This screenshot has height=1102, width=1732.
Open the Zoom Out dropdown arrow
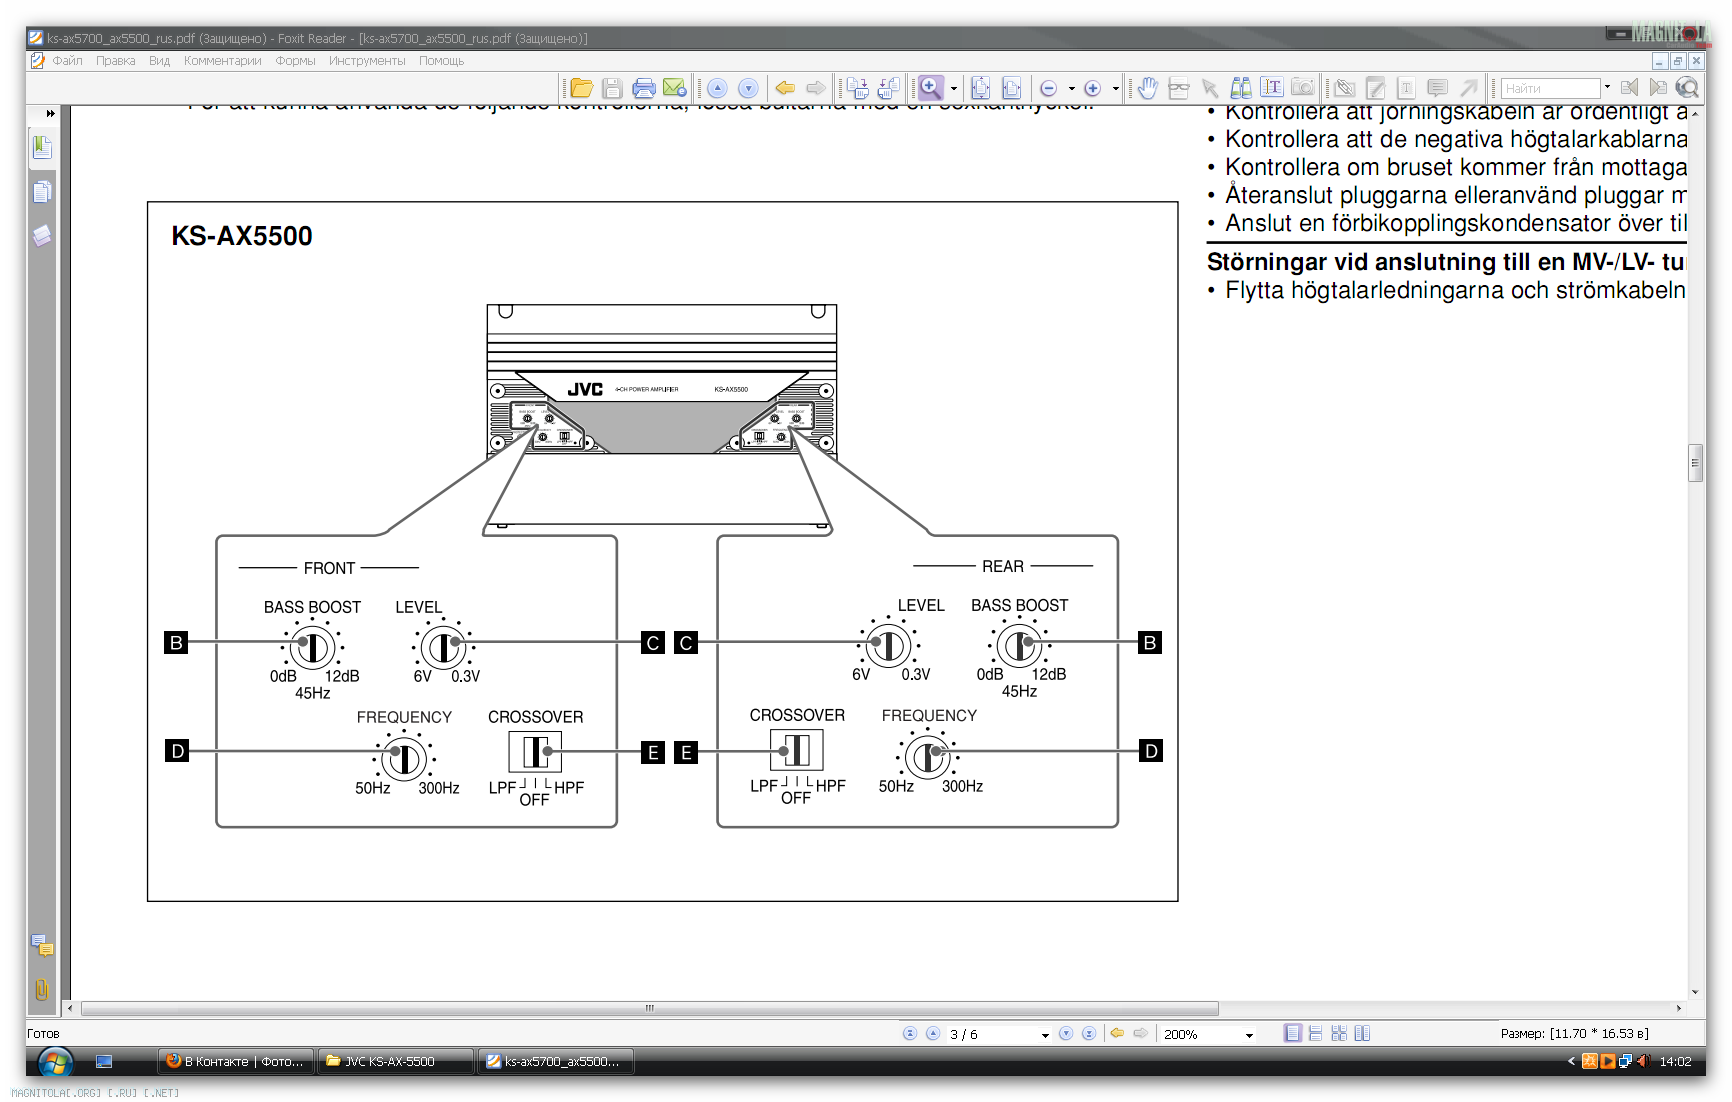pyautogui.click(x=1071, y=88)
